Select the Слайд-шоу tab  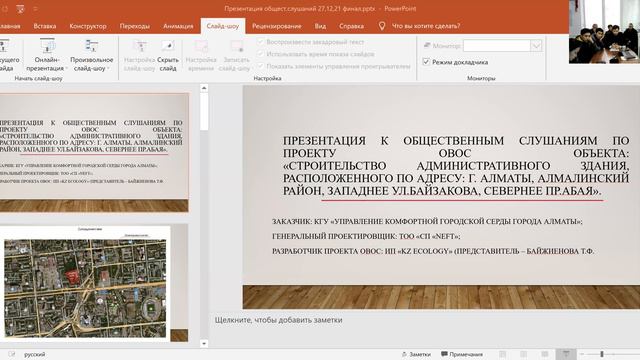pos(222,26)
